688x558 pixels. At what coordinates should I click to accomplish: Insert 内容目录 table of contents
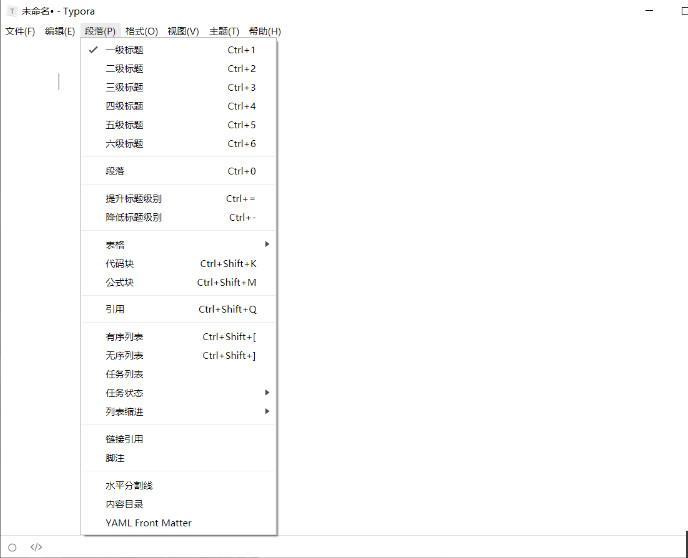[179, 504]
